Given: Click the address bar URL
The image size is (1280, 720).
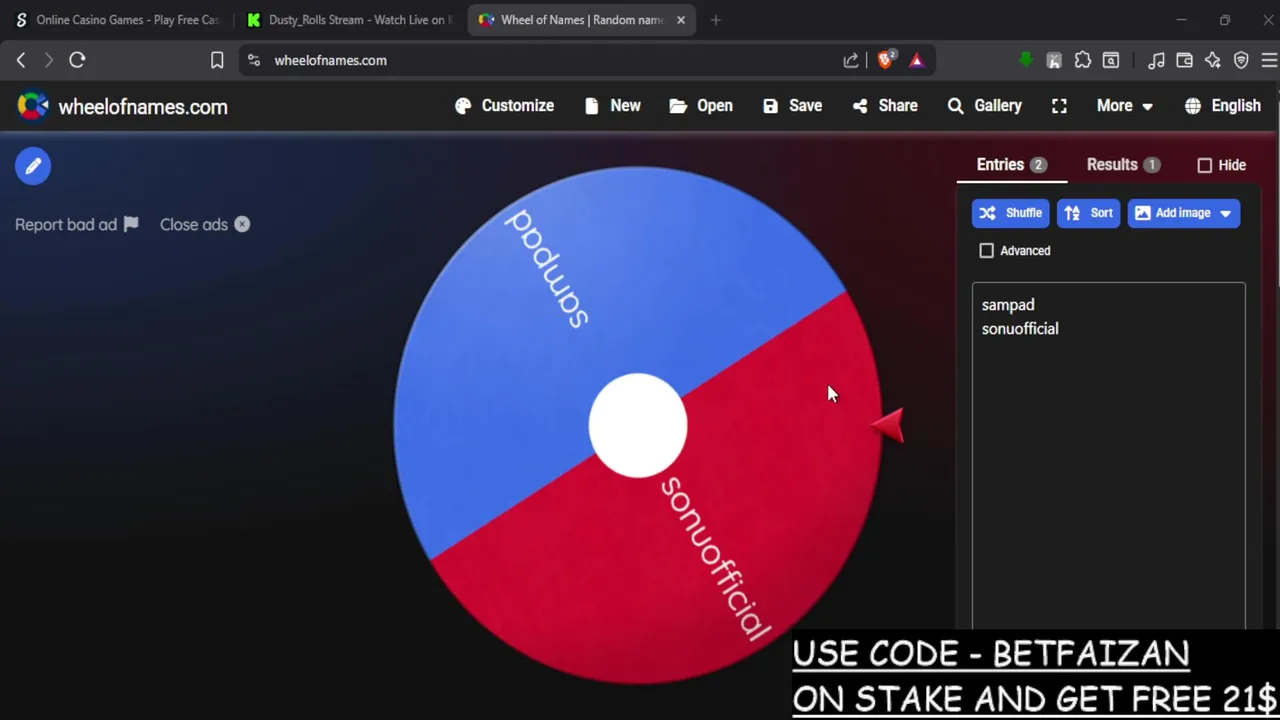Looking at the screenshot, I should (x=331, y=60).
